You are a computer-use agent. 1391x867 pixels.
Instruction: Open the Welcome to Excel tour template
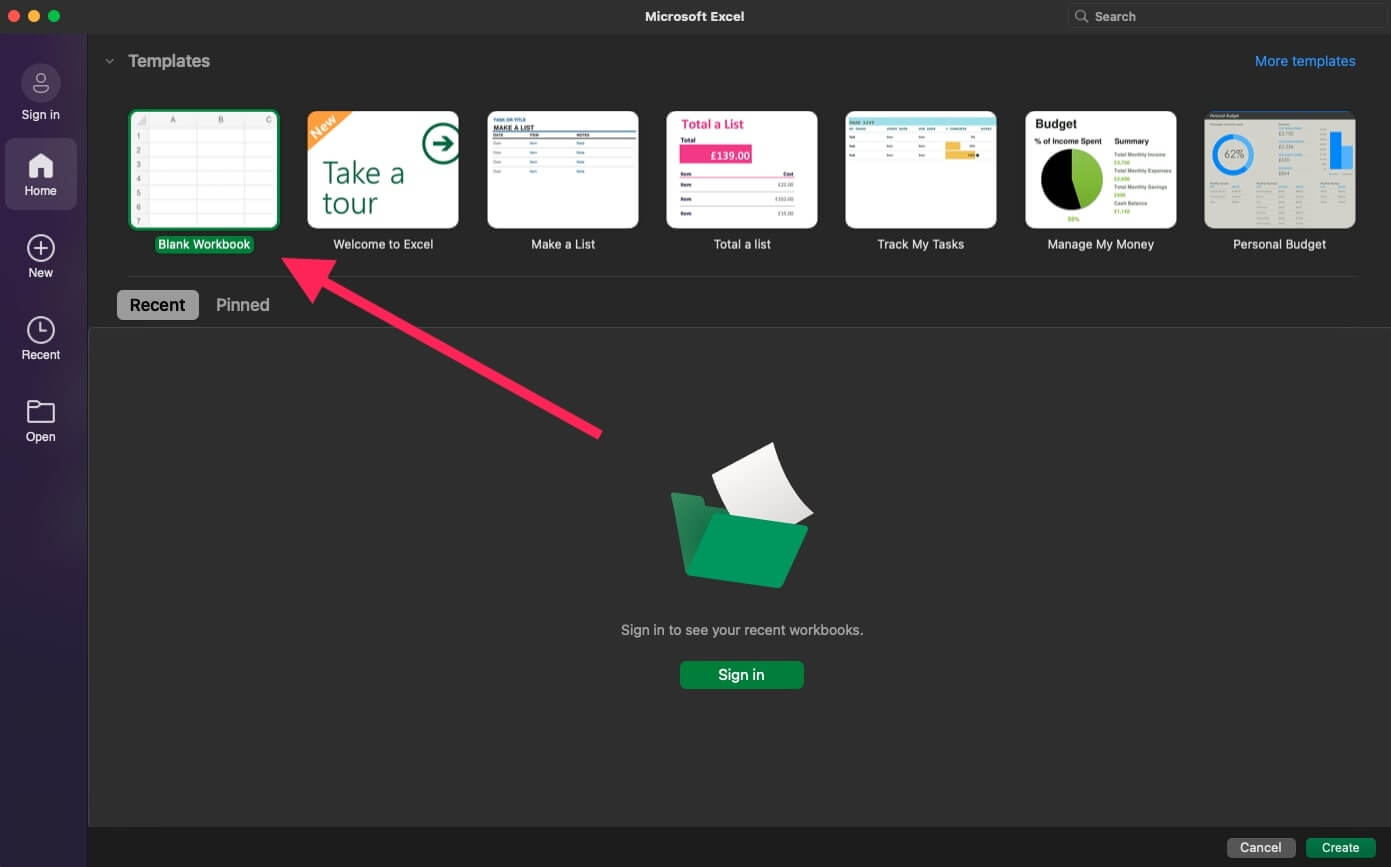pos(383,169)
